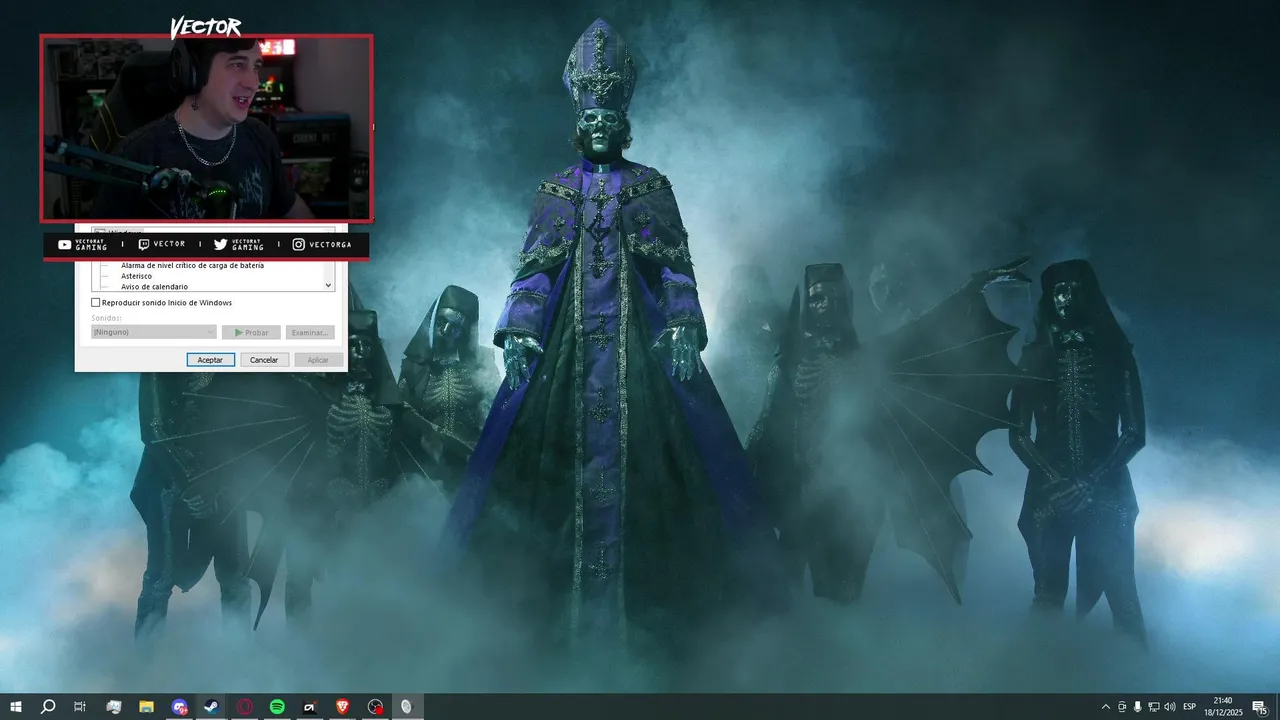
Task: Open black taskbar icon between Spotify and Brave
Action: click(x=310, y=707)
